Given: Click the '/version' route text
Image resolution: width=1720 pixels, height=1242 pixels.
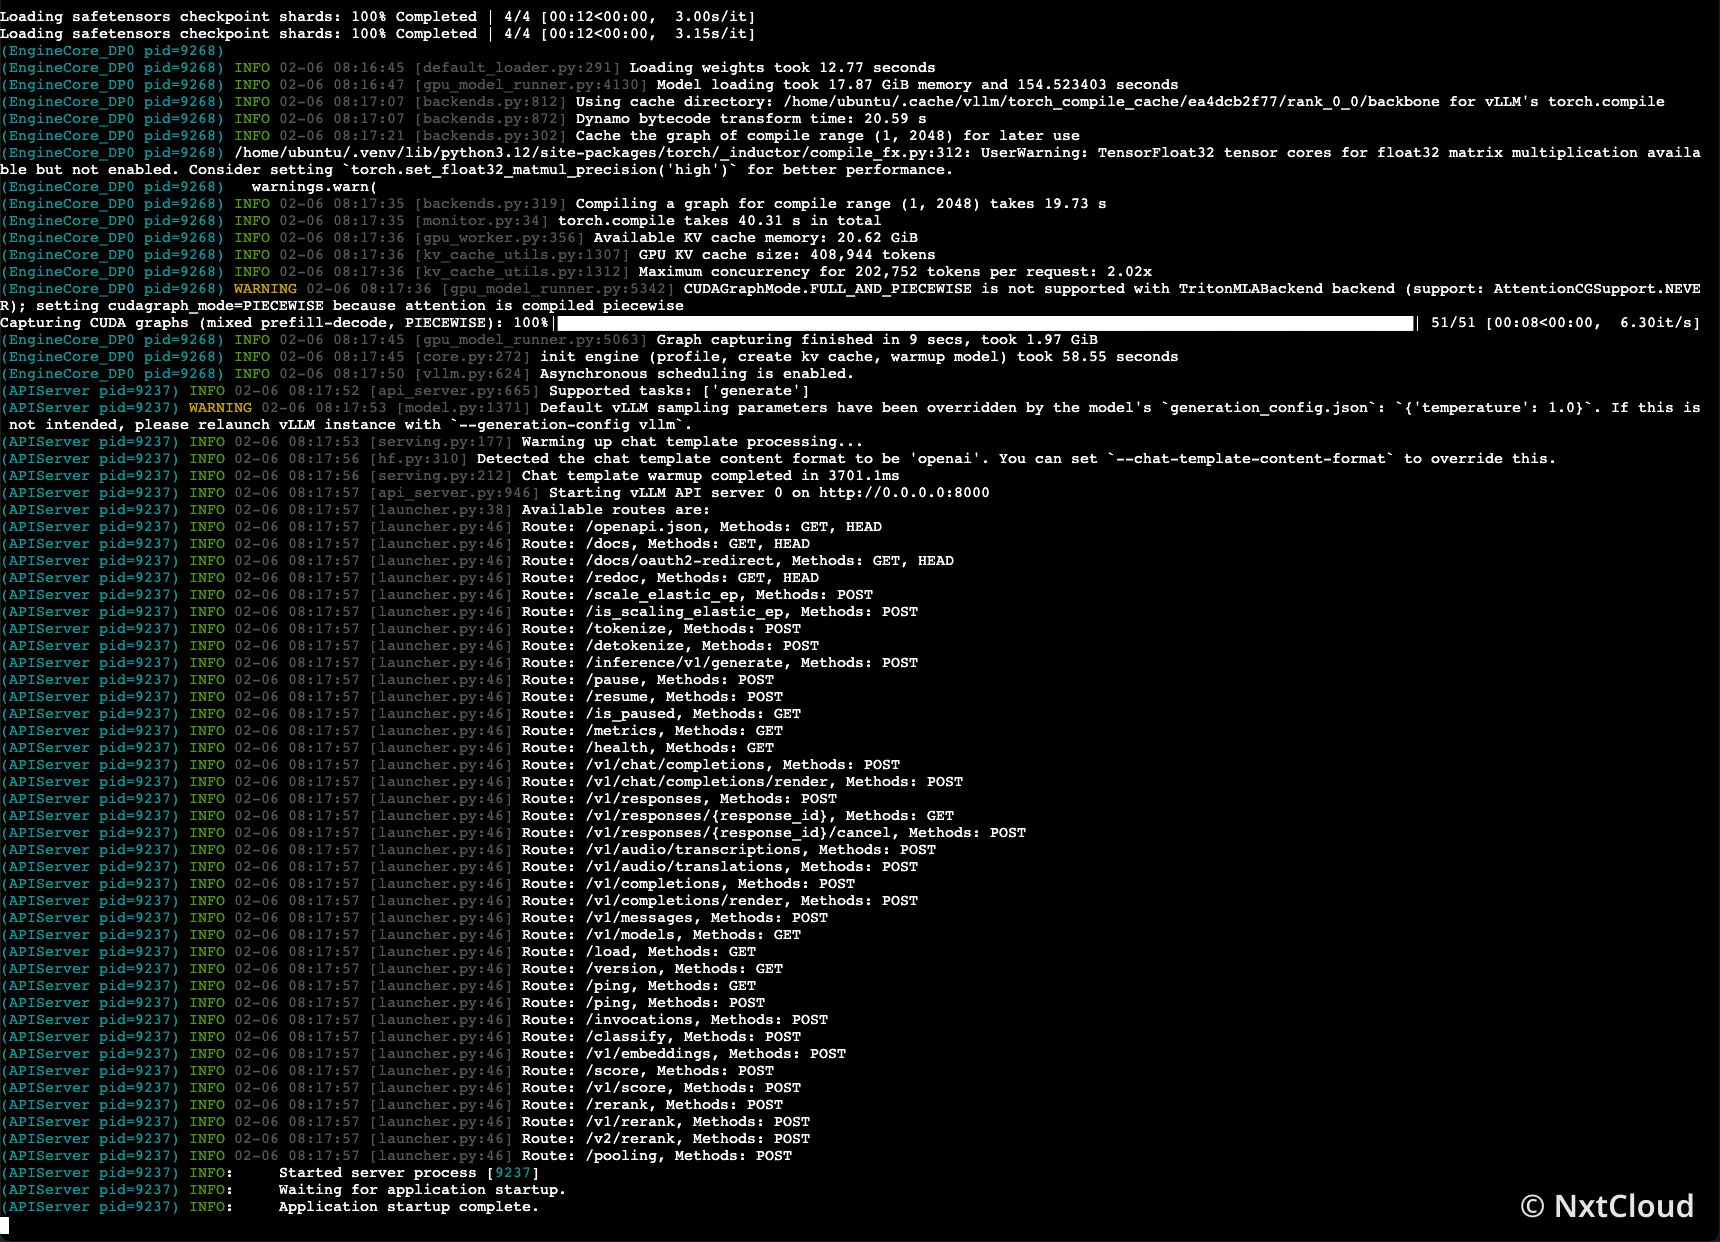Looking at the screenshot, I should click(621, 969).
